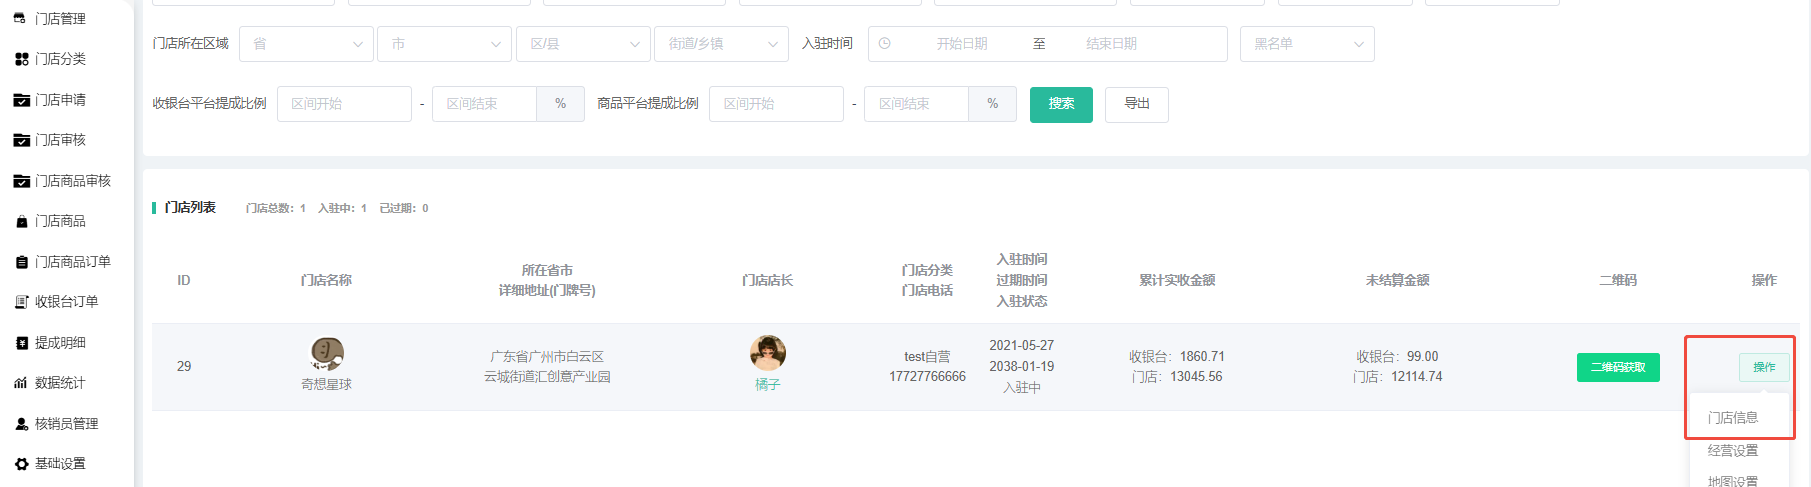Click the 基础设置 gear icon
This screenshot has height=487, width=1811.
coord(21,464)
